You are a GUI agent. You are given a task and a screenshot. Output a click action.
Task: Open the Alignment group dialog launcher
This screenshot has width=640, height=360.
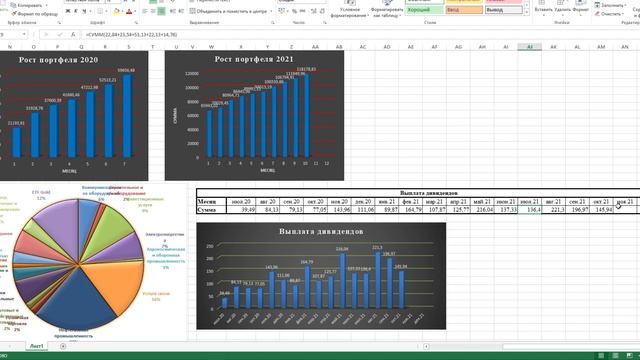point(272,23)
